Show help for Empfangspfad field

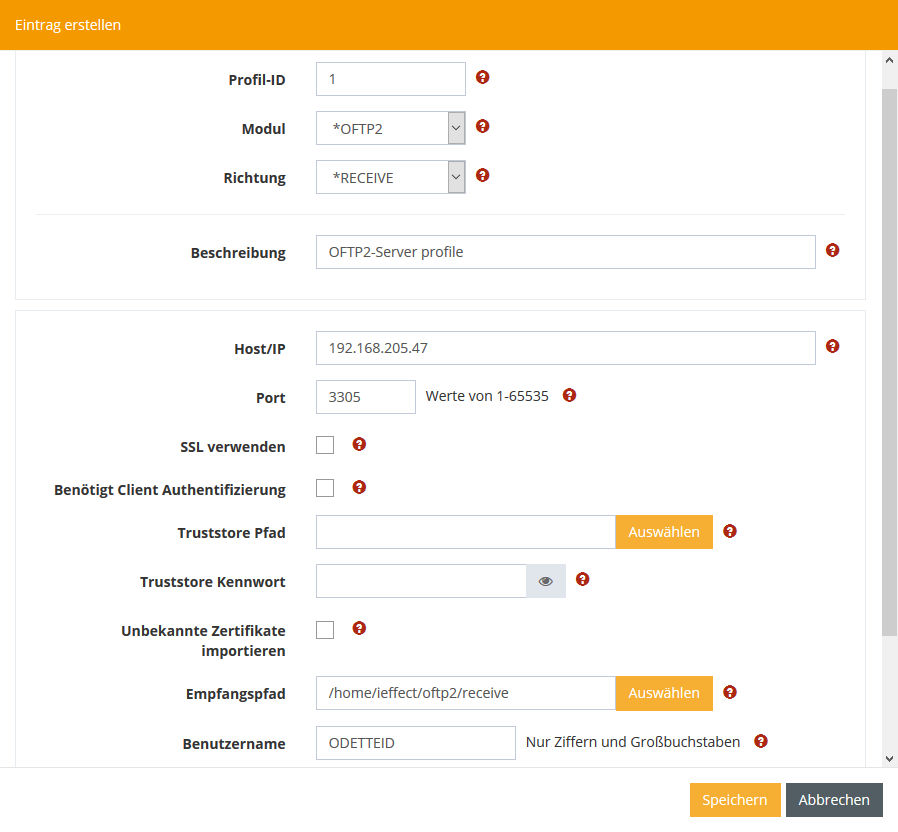pos(730,691)
